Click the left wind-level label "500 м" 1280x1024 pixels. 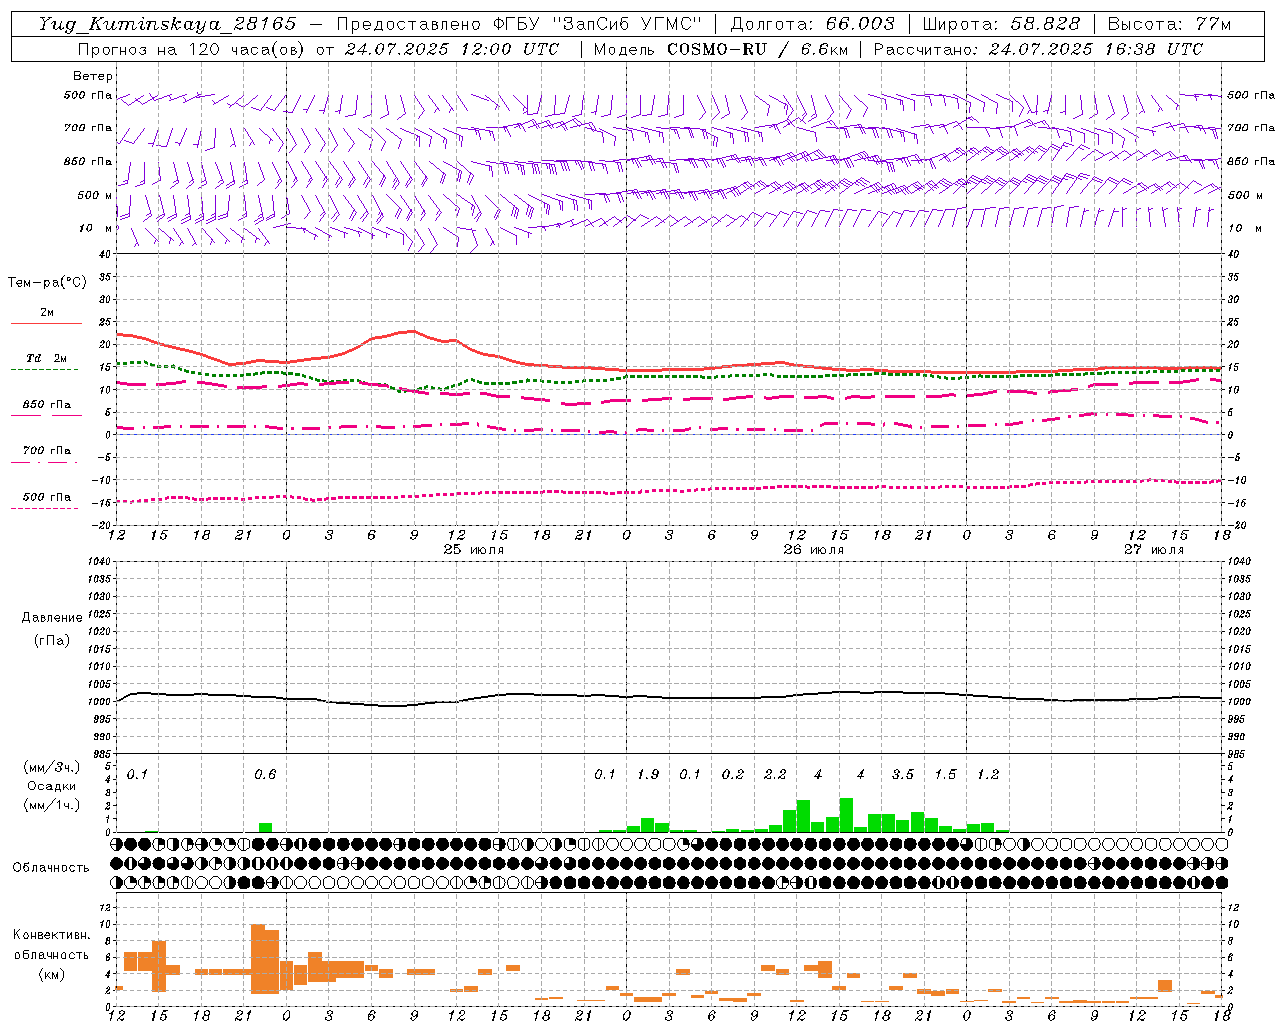[95, 196]
